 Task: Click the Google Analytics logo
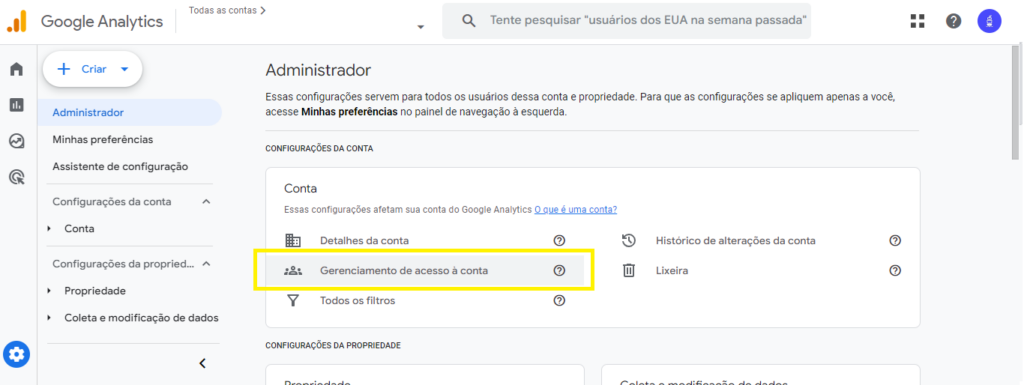pyautogui.click(x=85, y=22)
